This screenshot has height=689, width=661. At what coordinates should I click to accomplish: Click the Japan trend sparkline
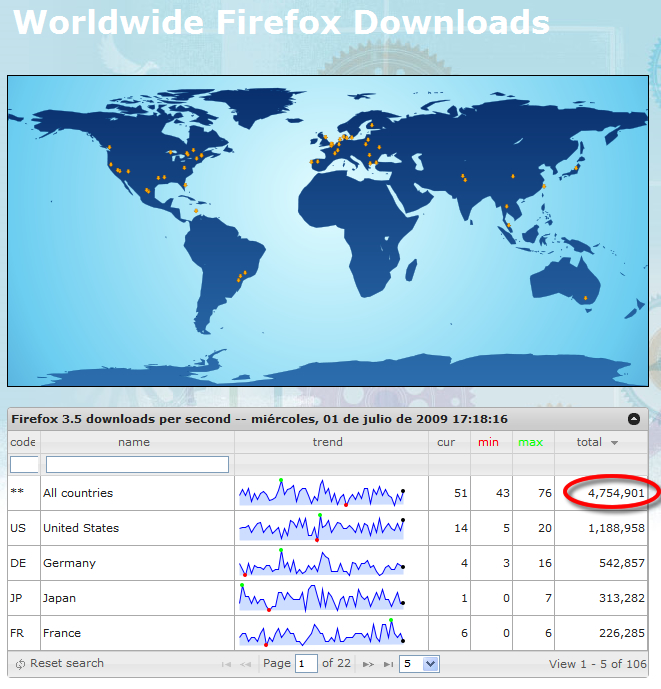321,598
